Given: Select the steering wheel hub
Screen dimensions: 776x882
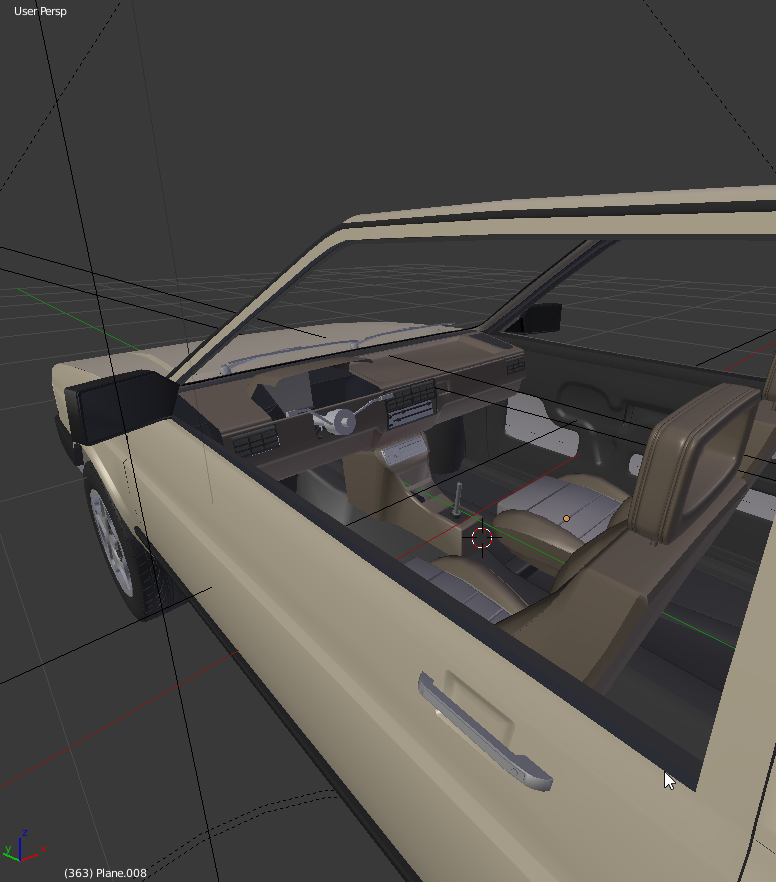Looking at the screenshot, I should click(343, 421).
